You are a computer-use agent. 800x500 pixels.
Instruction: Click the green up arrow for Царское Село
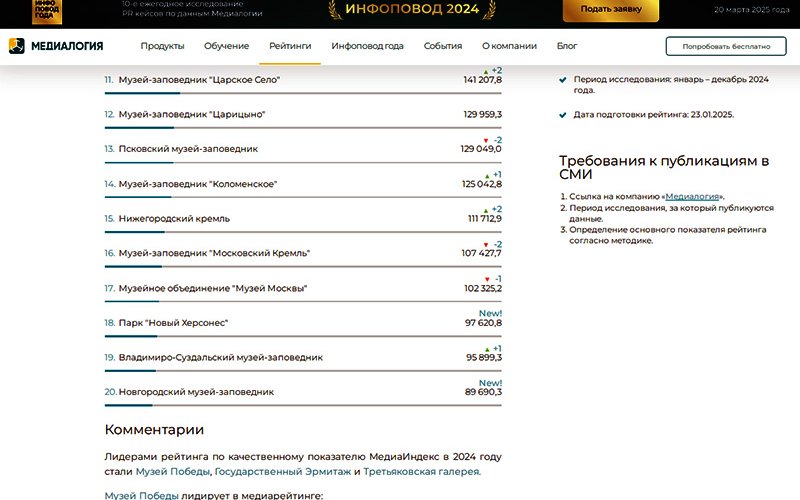pos(486,71)
